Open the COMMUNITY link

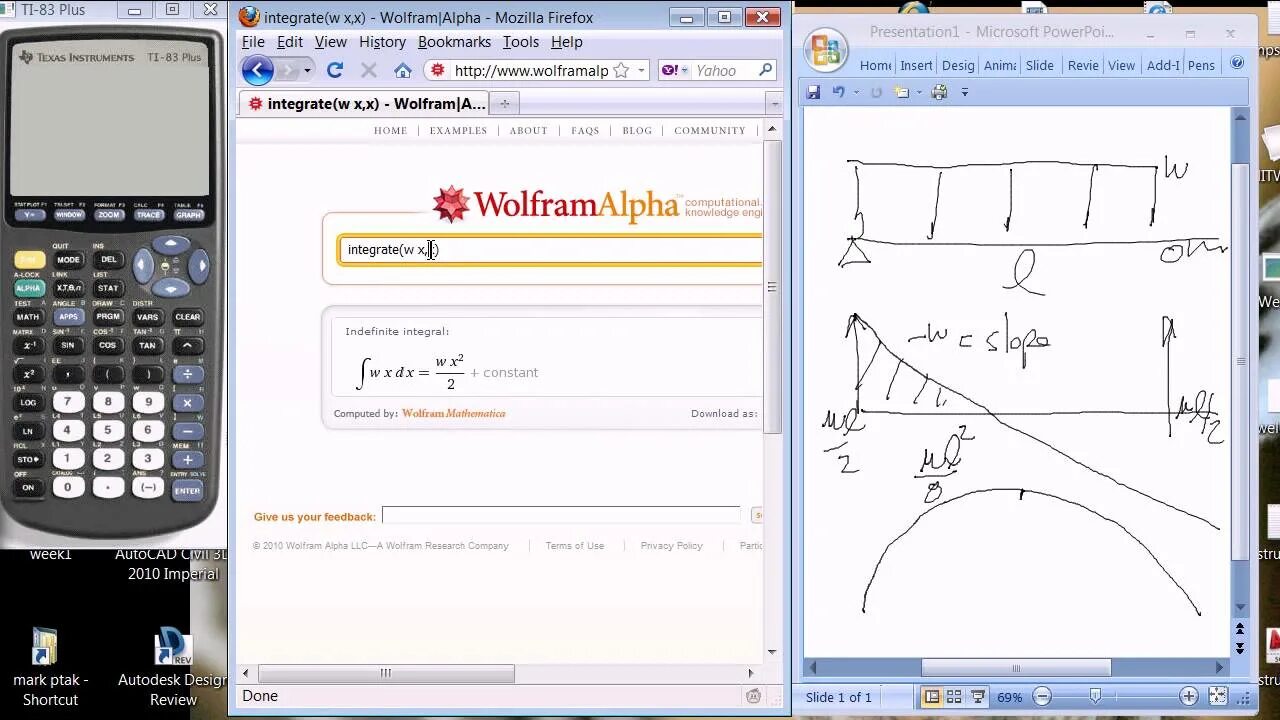point(710,130)
